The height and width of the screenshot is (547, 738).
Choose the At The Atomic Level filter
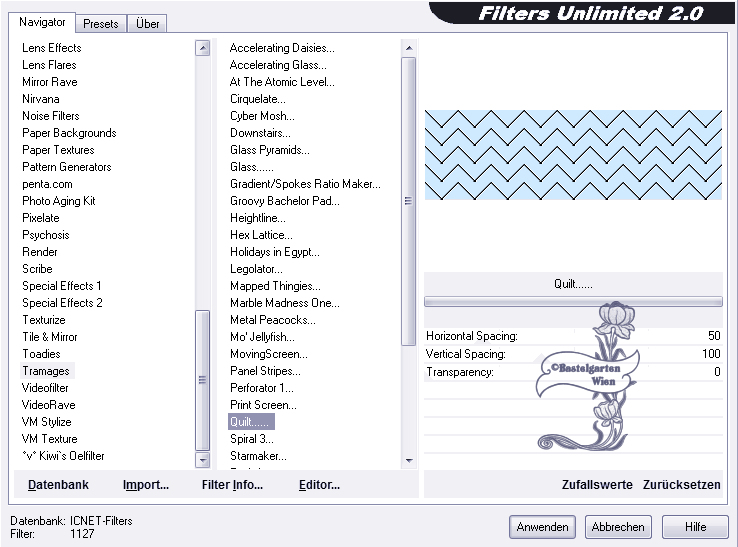coord(282,82)
